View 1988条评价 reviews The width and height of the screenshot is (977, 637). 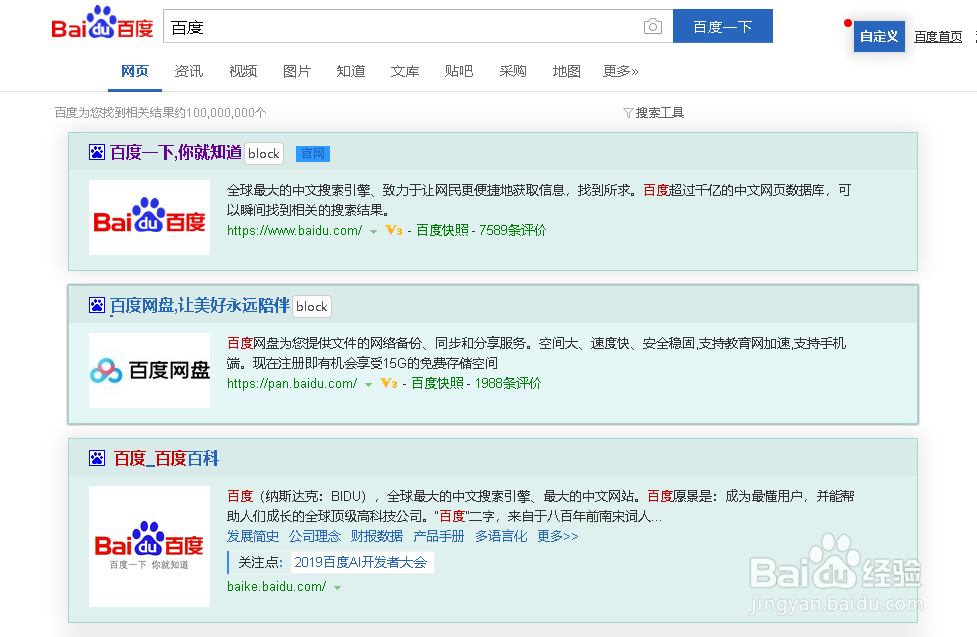tap(508, 383)
